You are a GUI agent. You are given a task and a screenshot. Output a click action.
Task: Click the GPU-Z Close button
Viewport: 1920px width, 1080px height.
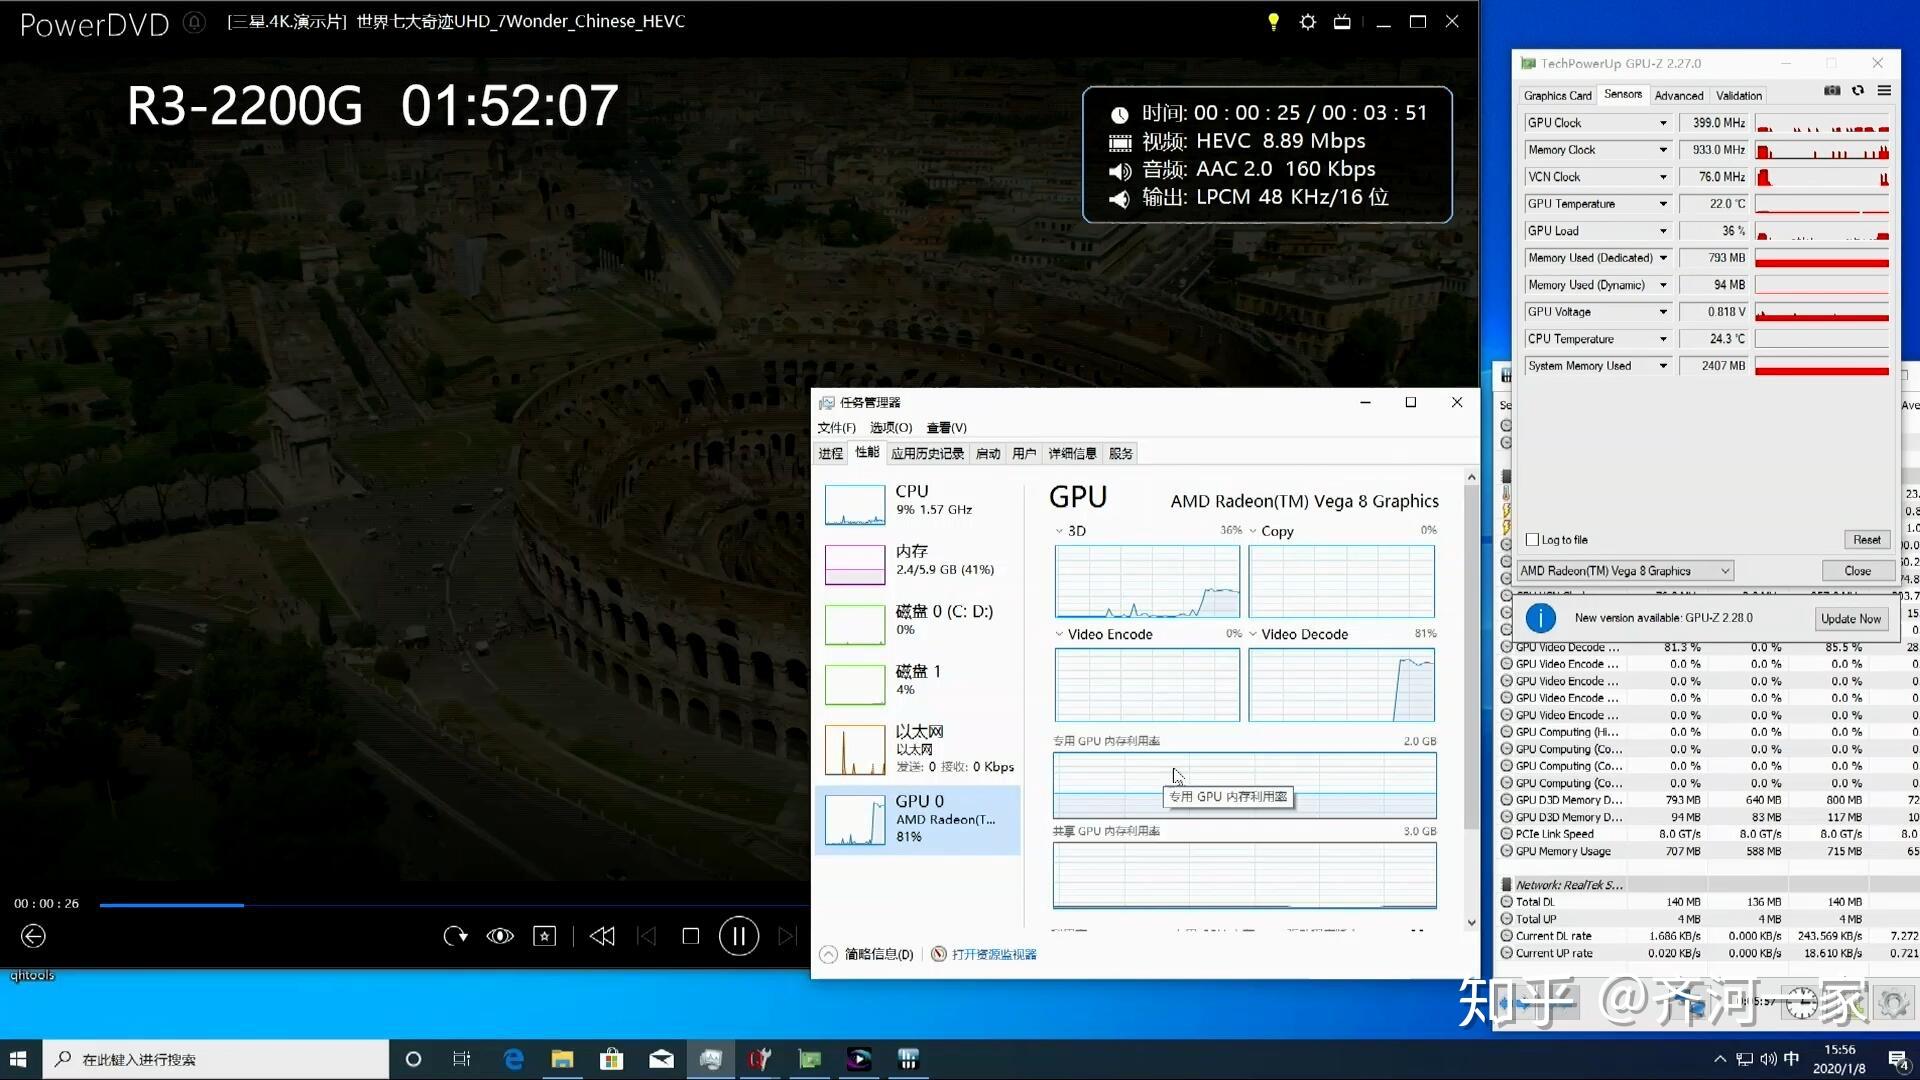(x=1857, y=571)
